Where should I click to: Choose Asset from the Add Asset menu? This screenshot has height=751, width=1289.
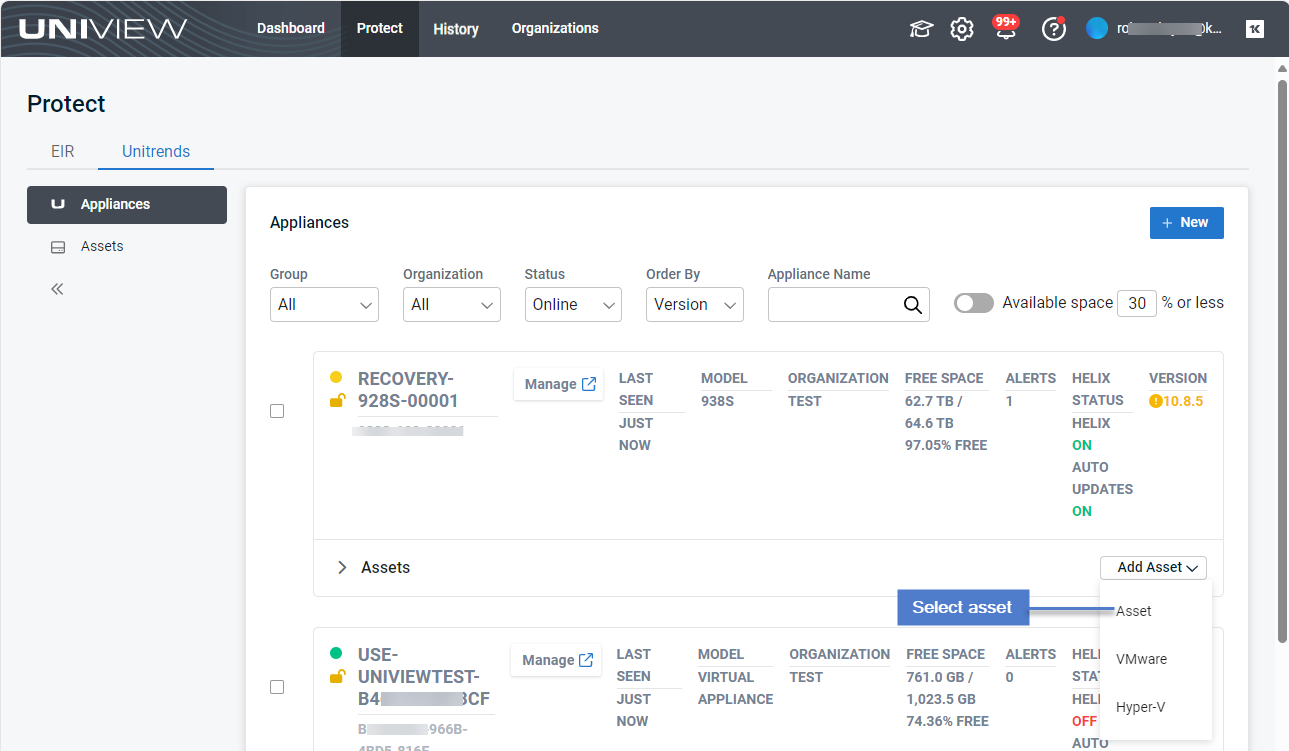coord(1134,611)
